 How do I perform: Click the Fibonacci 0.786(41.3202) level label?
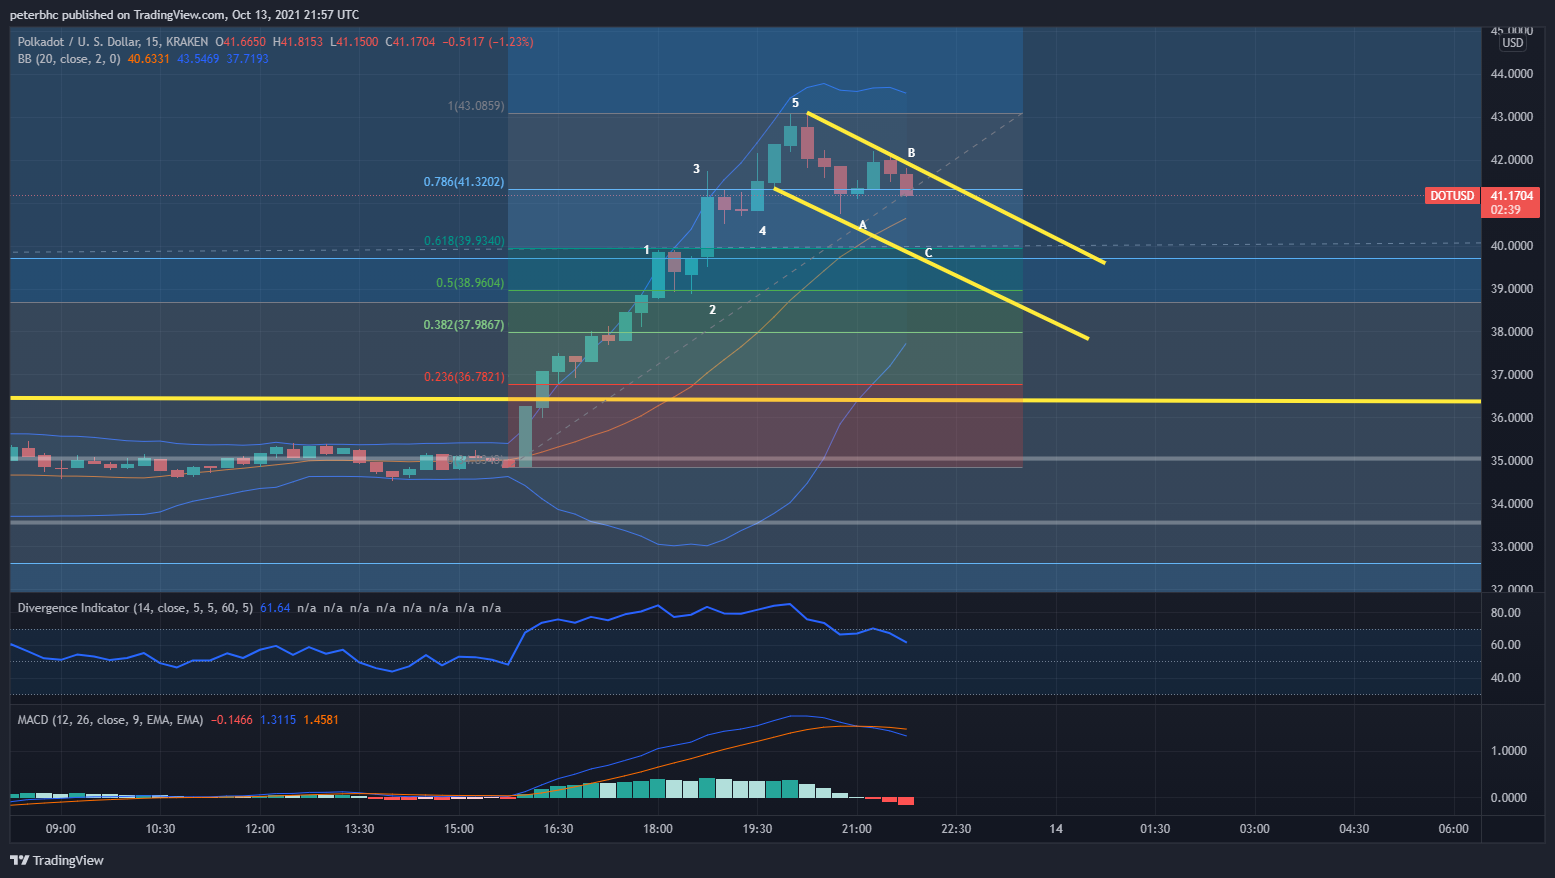click(464, 182)
